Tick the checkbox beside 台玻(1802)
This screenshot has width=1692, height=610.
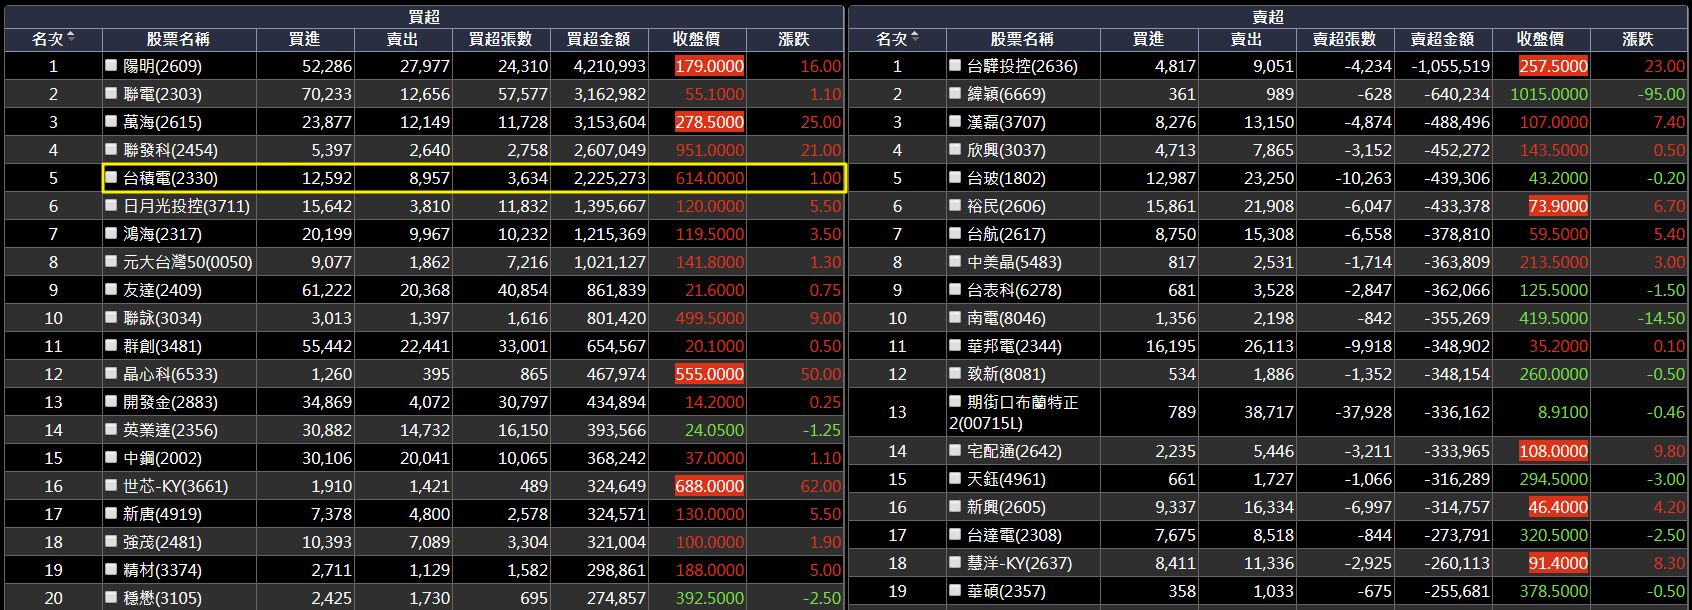[x=956, y=177]
